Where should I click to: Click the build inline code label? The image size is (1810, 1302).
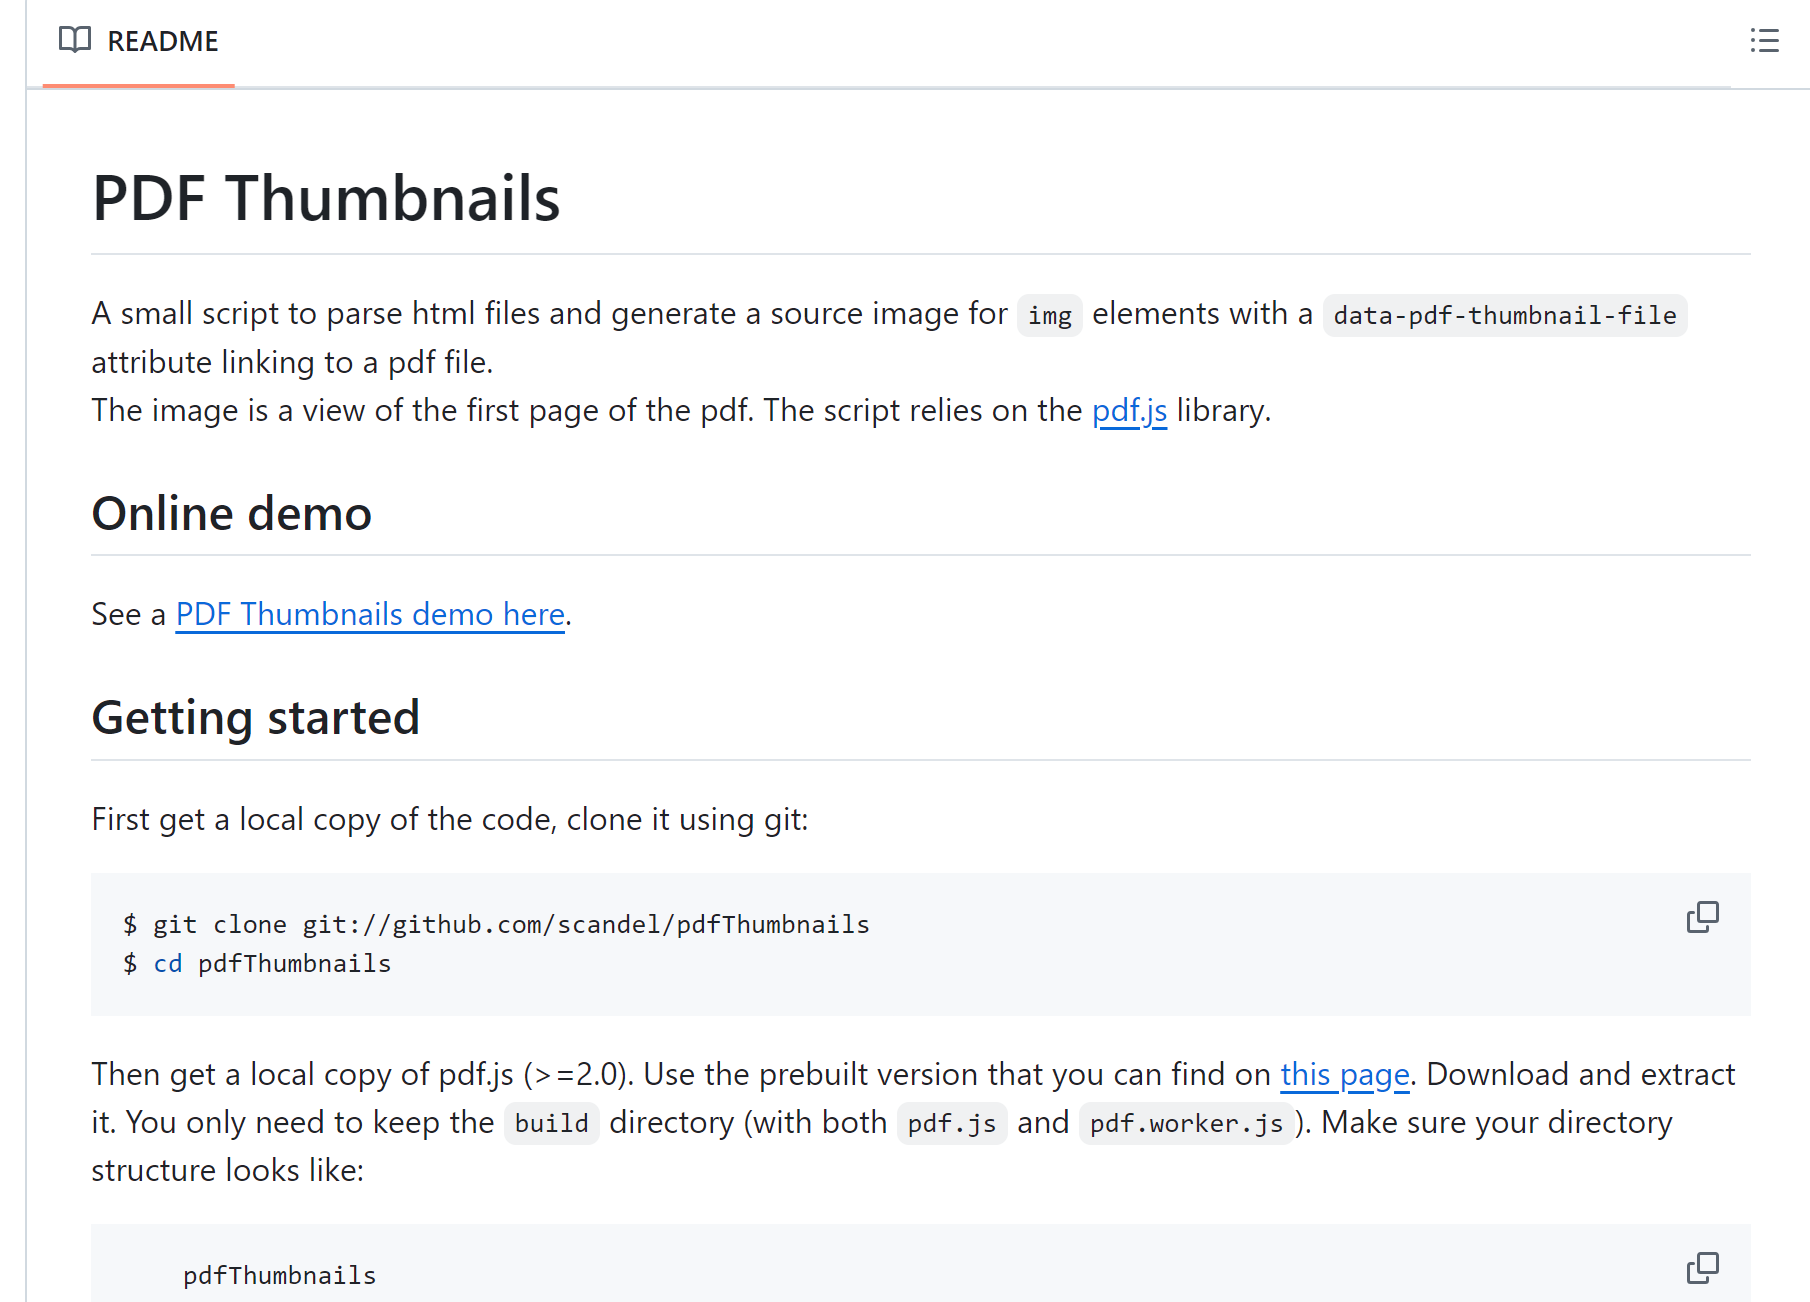coord(551,1122)
